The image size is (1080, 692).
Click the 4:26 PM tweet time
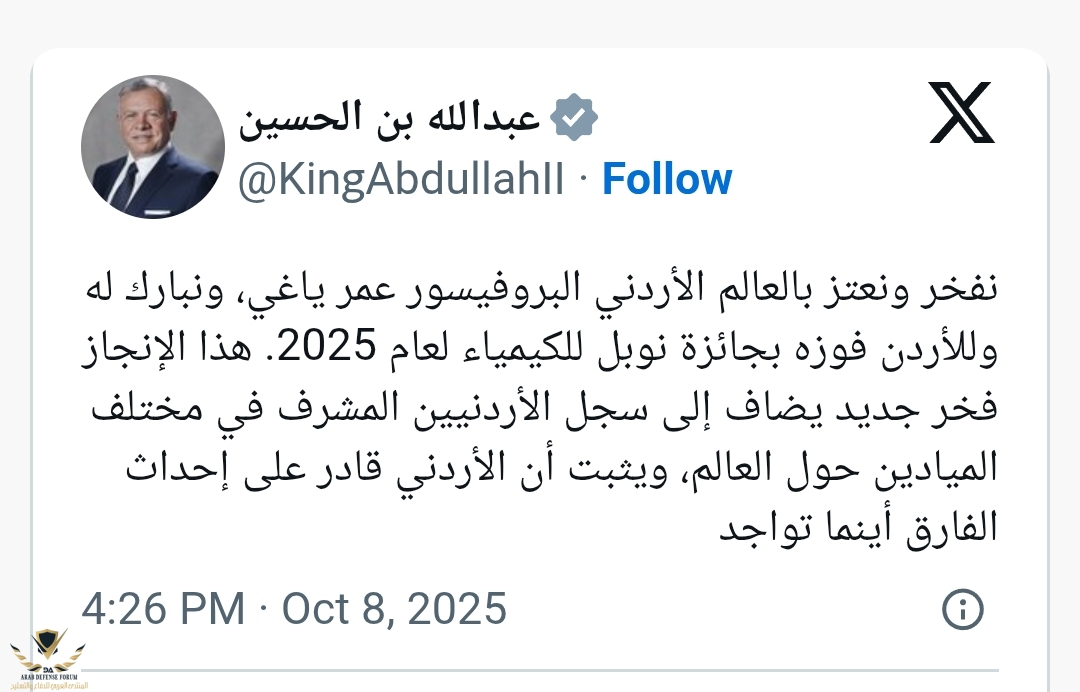[162, 608]
